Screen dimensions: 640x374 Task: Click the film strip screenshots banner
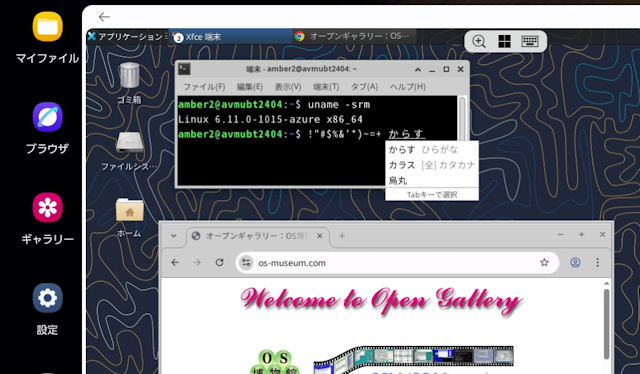[x=413, y=360]
